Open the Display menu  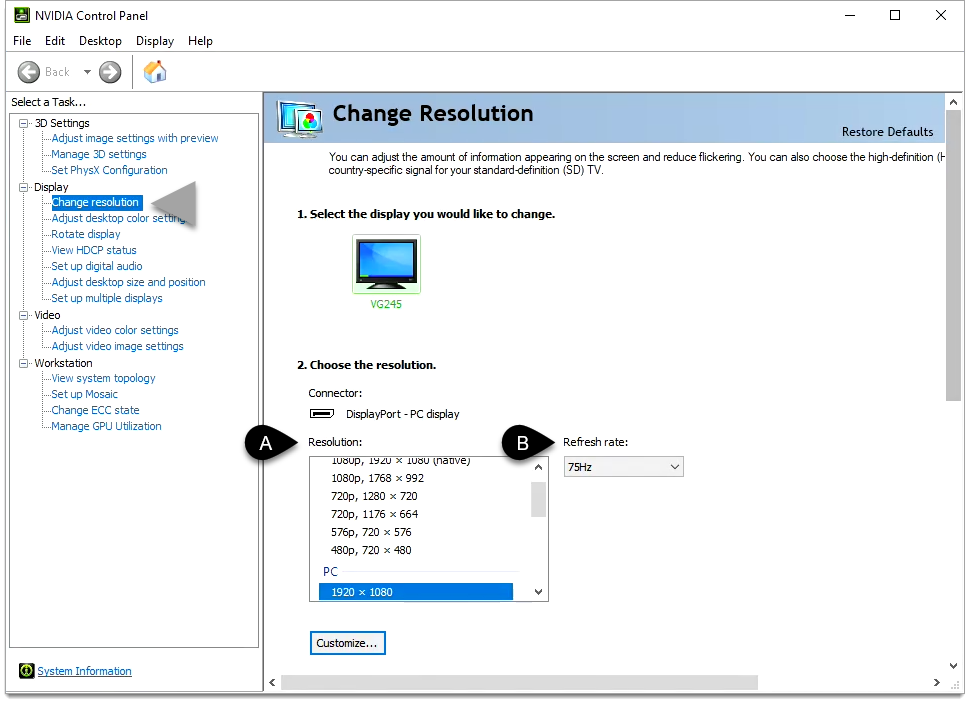pyautogui.click(x=154, y=41)
